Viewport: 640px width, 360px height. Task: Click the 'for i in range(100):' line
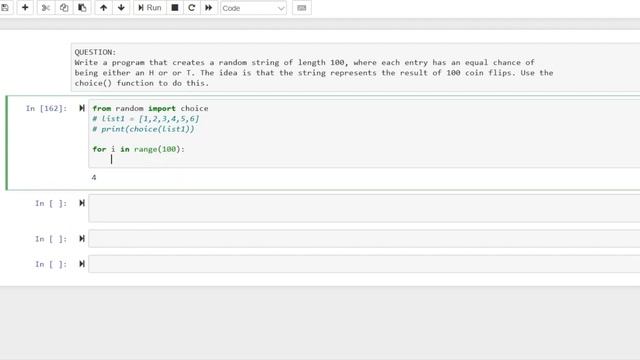point(138,149)
